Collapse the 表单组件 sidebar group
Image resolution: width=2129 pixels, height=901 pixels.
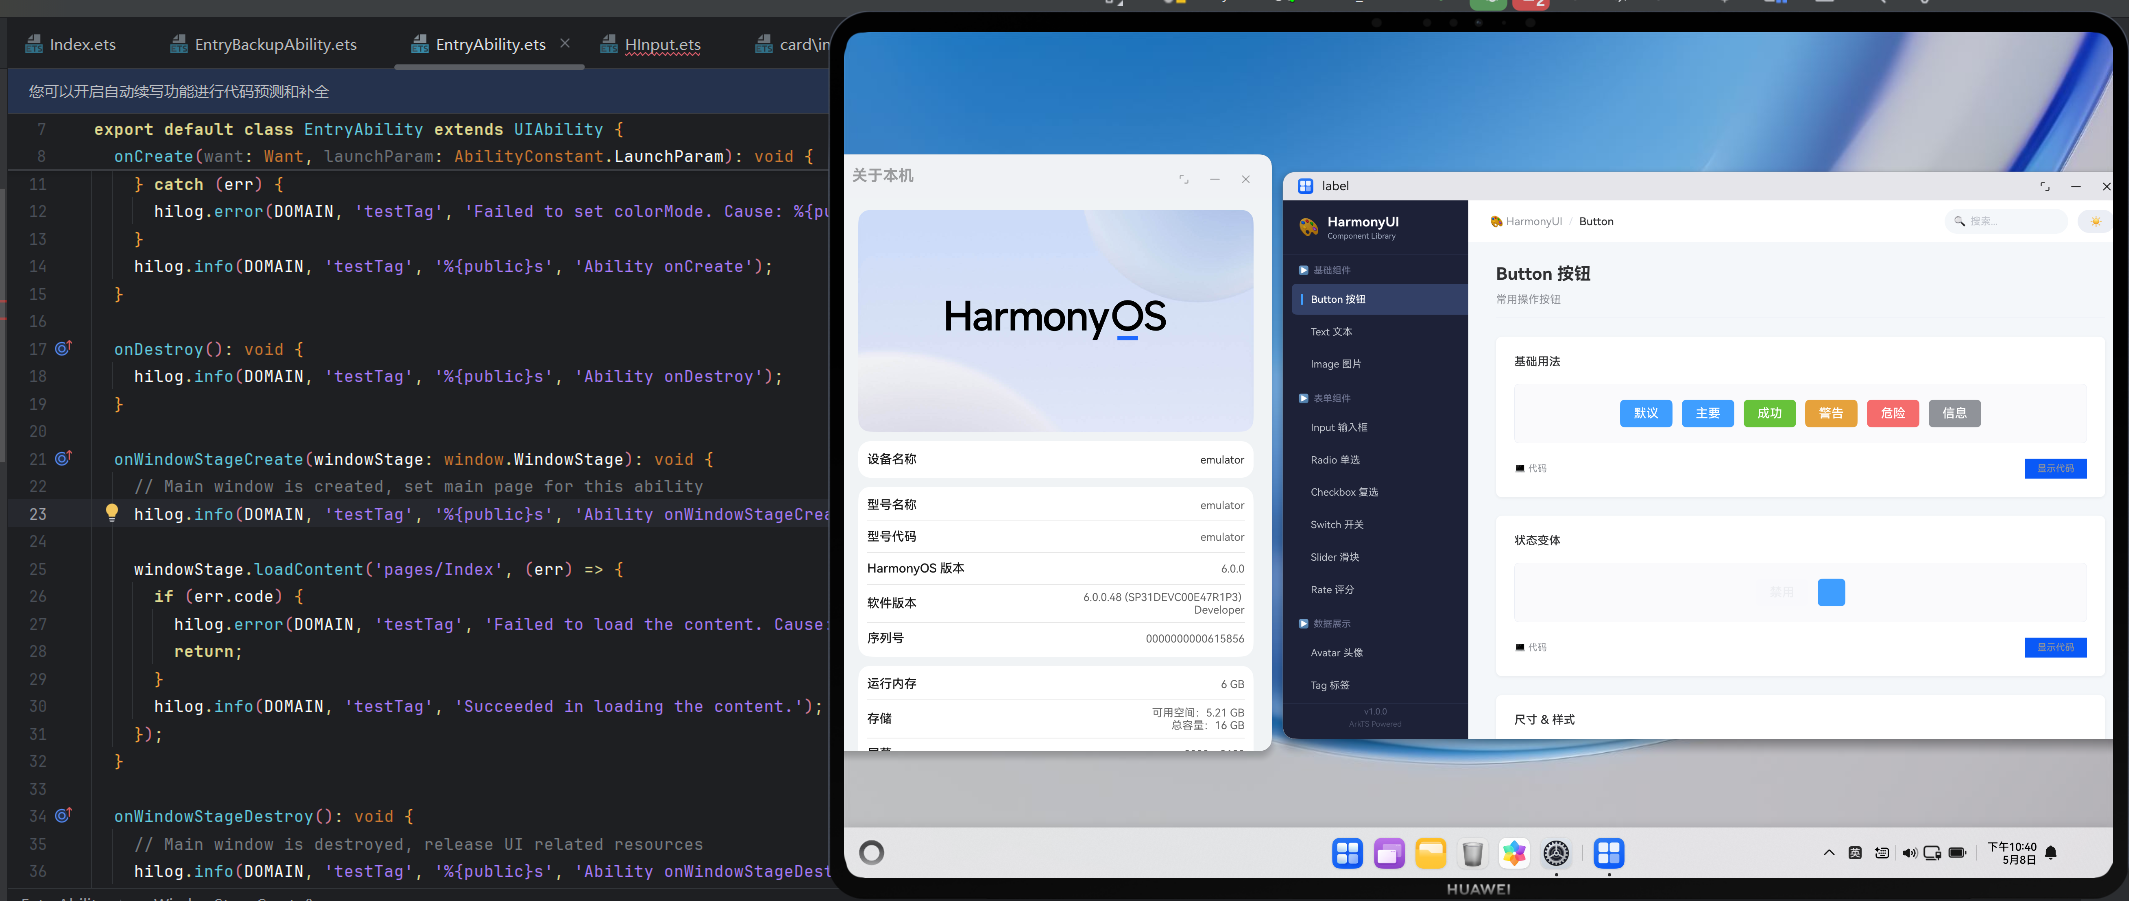[1325, 398]
